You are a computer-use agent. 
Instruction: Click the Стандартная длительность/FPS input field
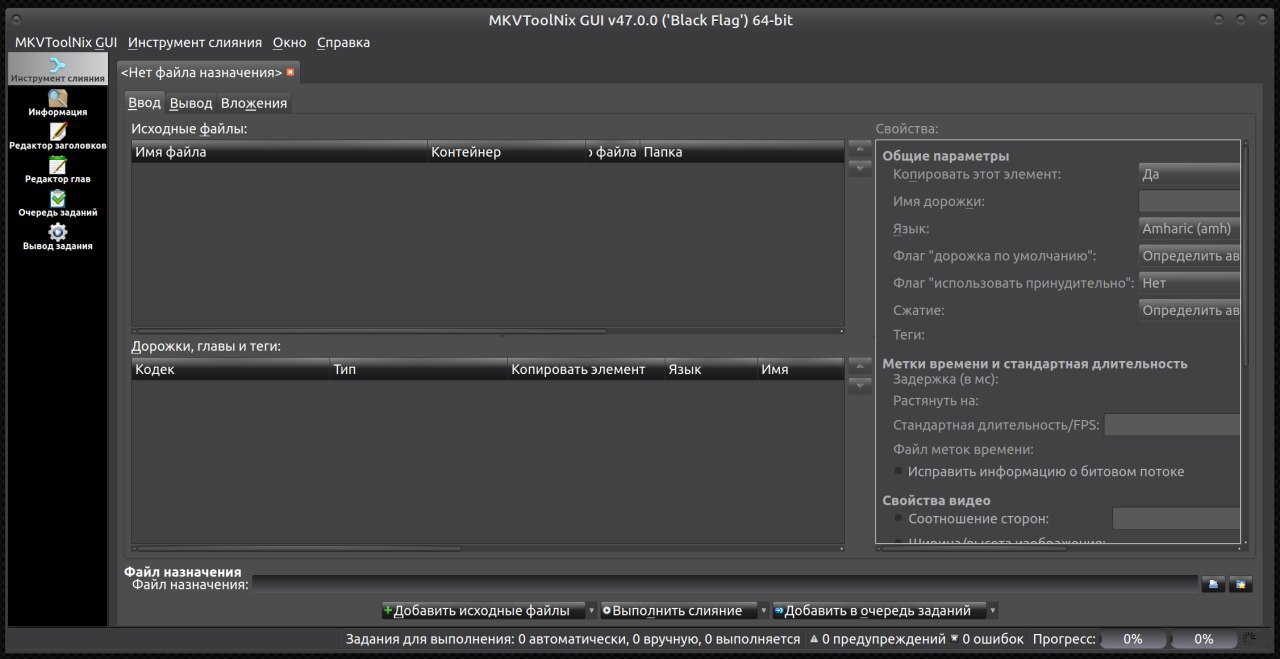point(1172,425)
